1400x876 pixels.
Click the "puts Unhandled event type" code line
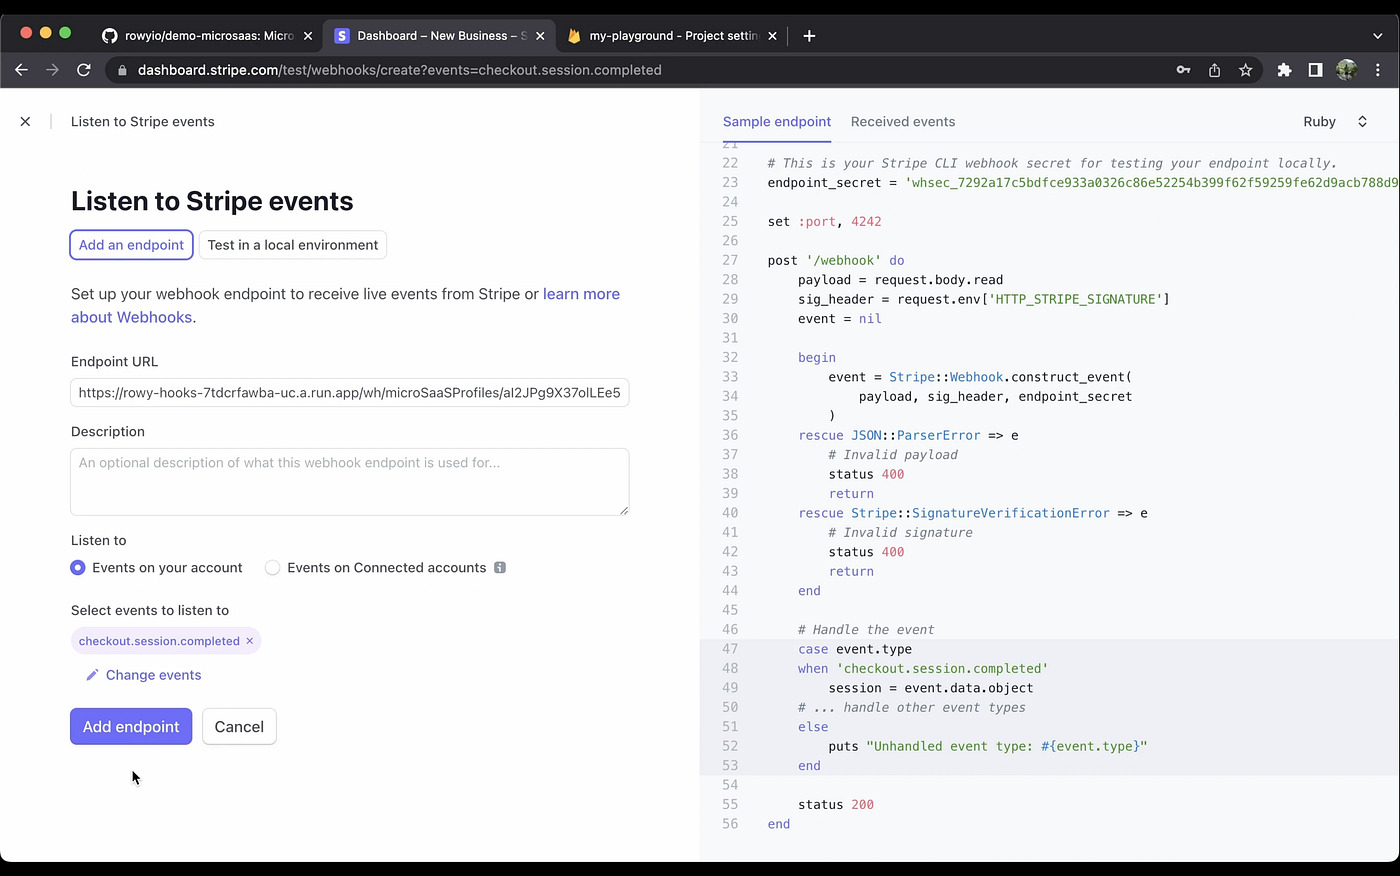pyautogui.click(x=988, y=747)
